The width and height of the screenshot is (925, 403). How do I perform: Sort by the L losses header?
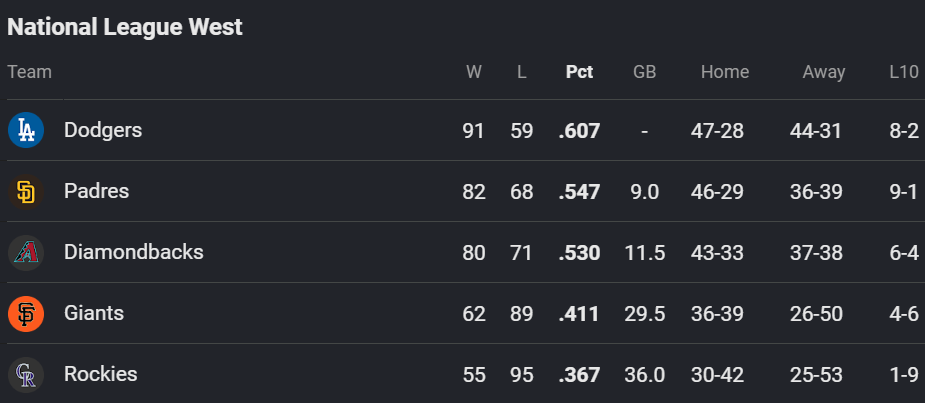(521, 72)
